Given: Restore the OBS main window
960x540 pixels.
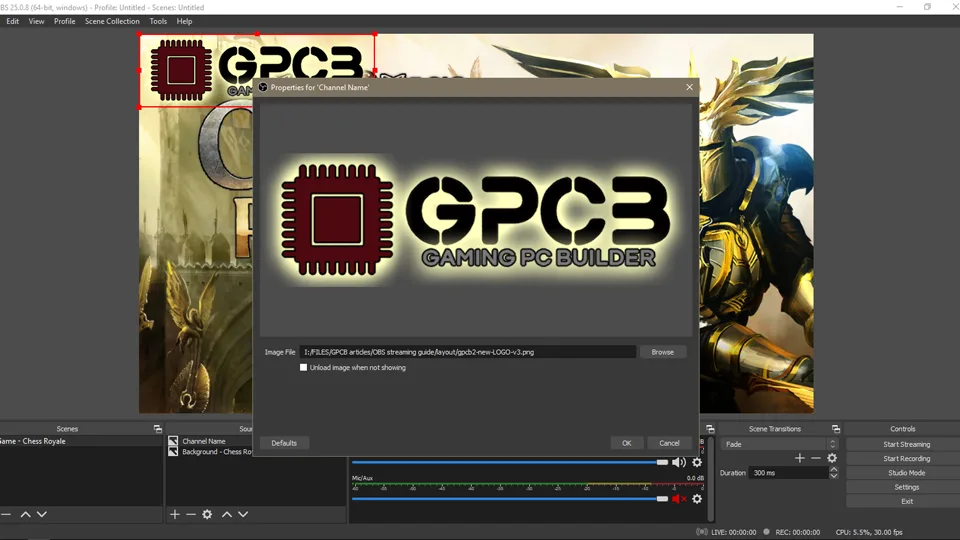Looking at the screenshot, I should click(x=927, y=7).
